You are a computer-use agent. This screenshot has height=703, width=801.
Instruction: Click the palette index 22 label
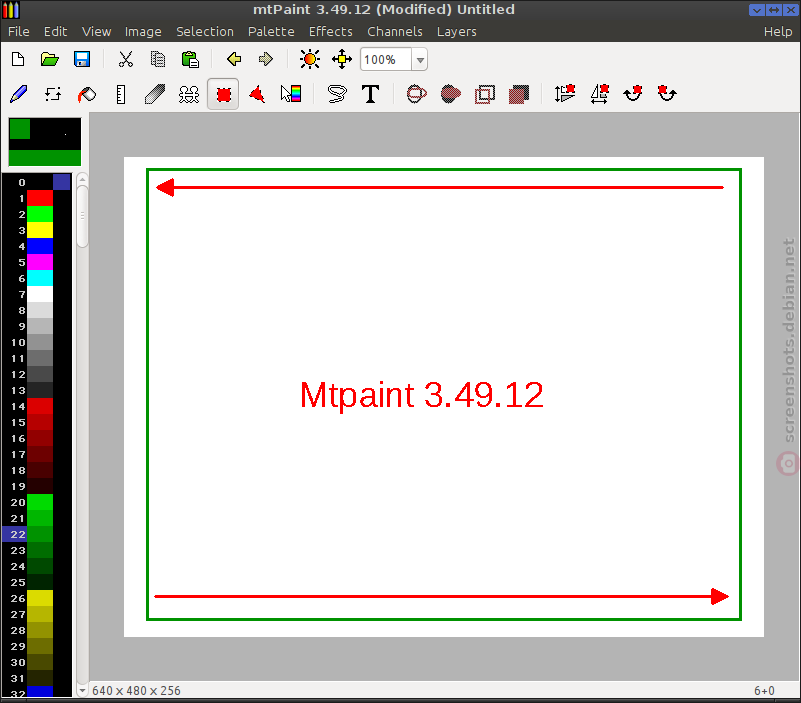(x=18, y=534)
